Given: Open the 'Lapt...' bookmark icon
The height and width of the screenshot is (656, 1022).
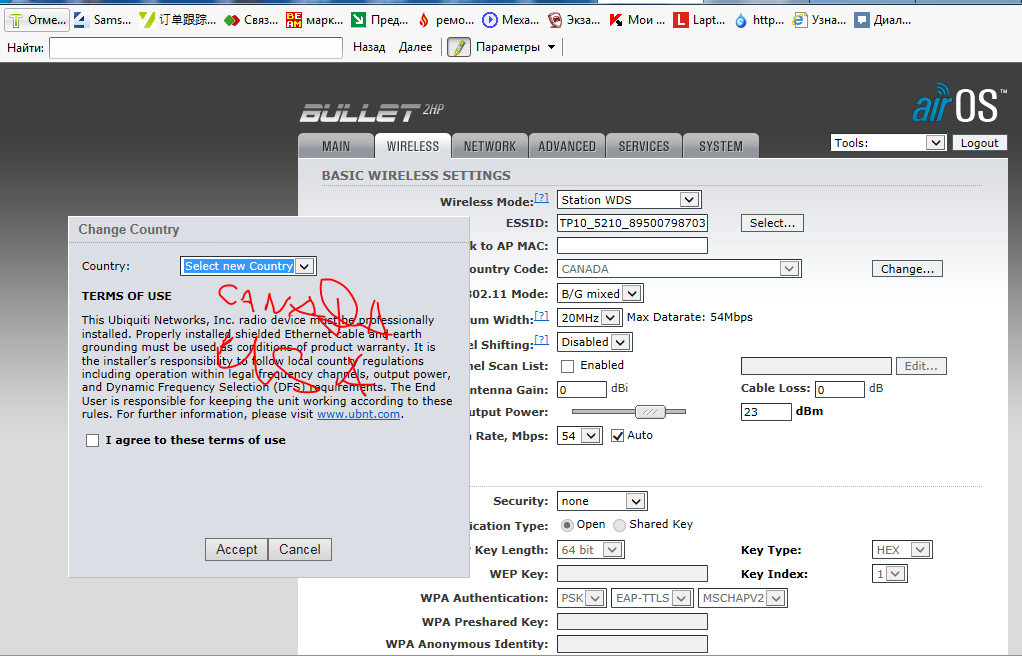Looking at the screenshot, I should (680, 20).
